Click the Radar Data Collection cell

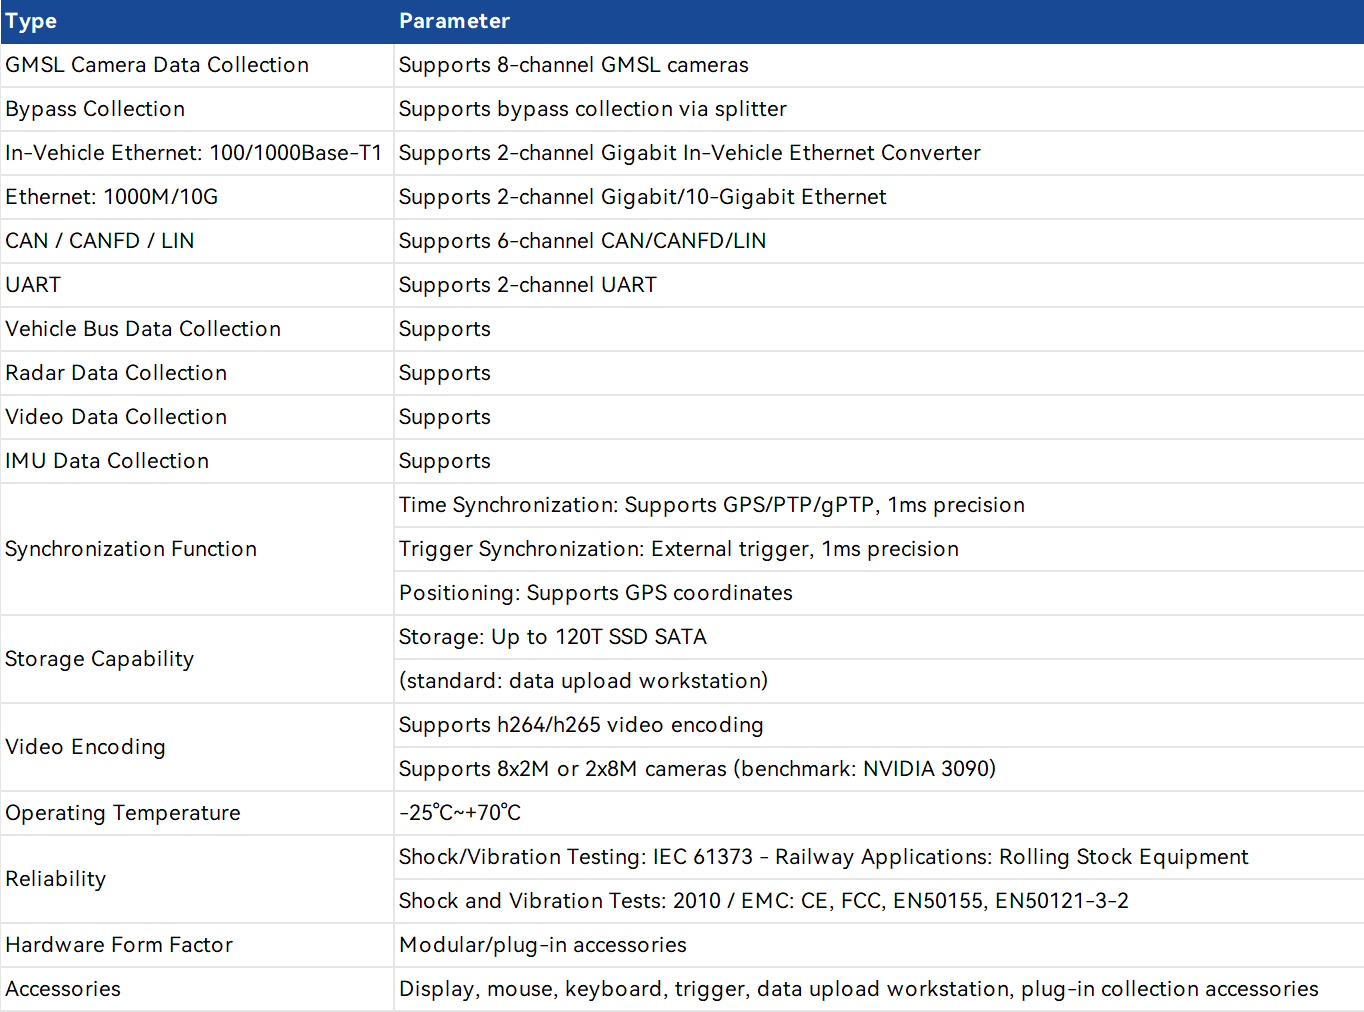point(116,373)
